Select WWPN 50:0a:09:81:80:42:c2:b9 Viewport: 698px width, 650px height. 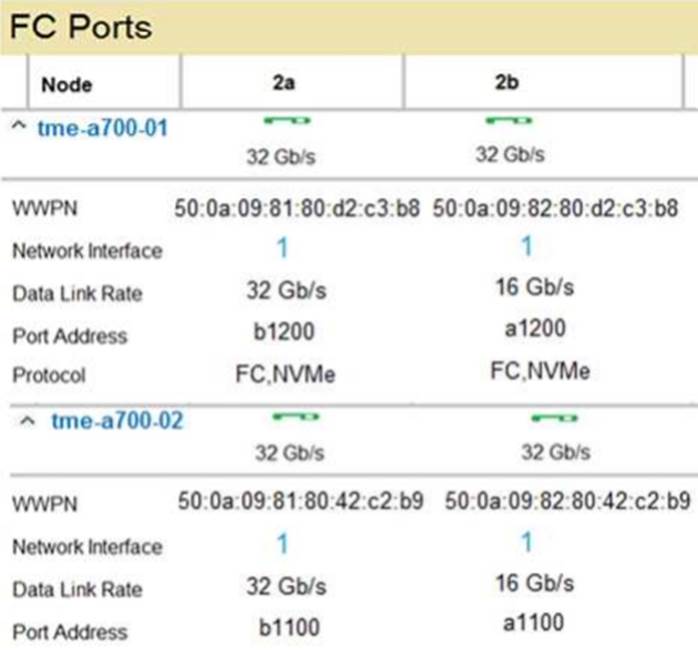[300, 501]
